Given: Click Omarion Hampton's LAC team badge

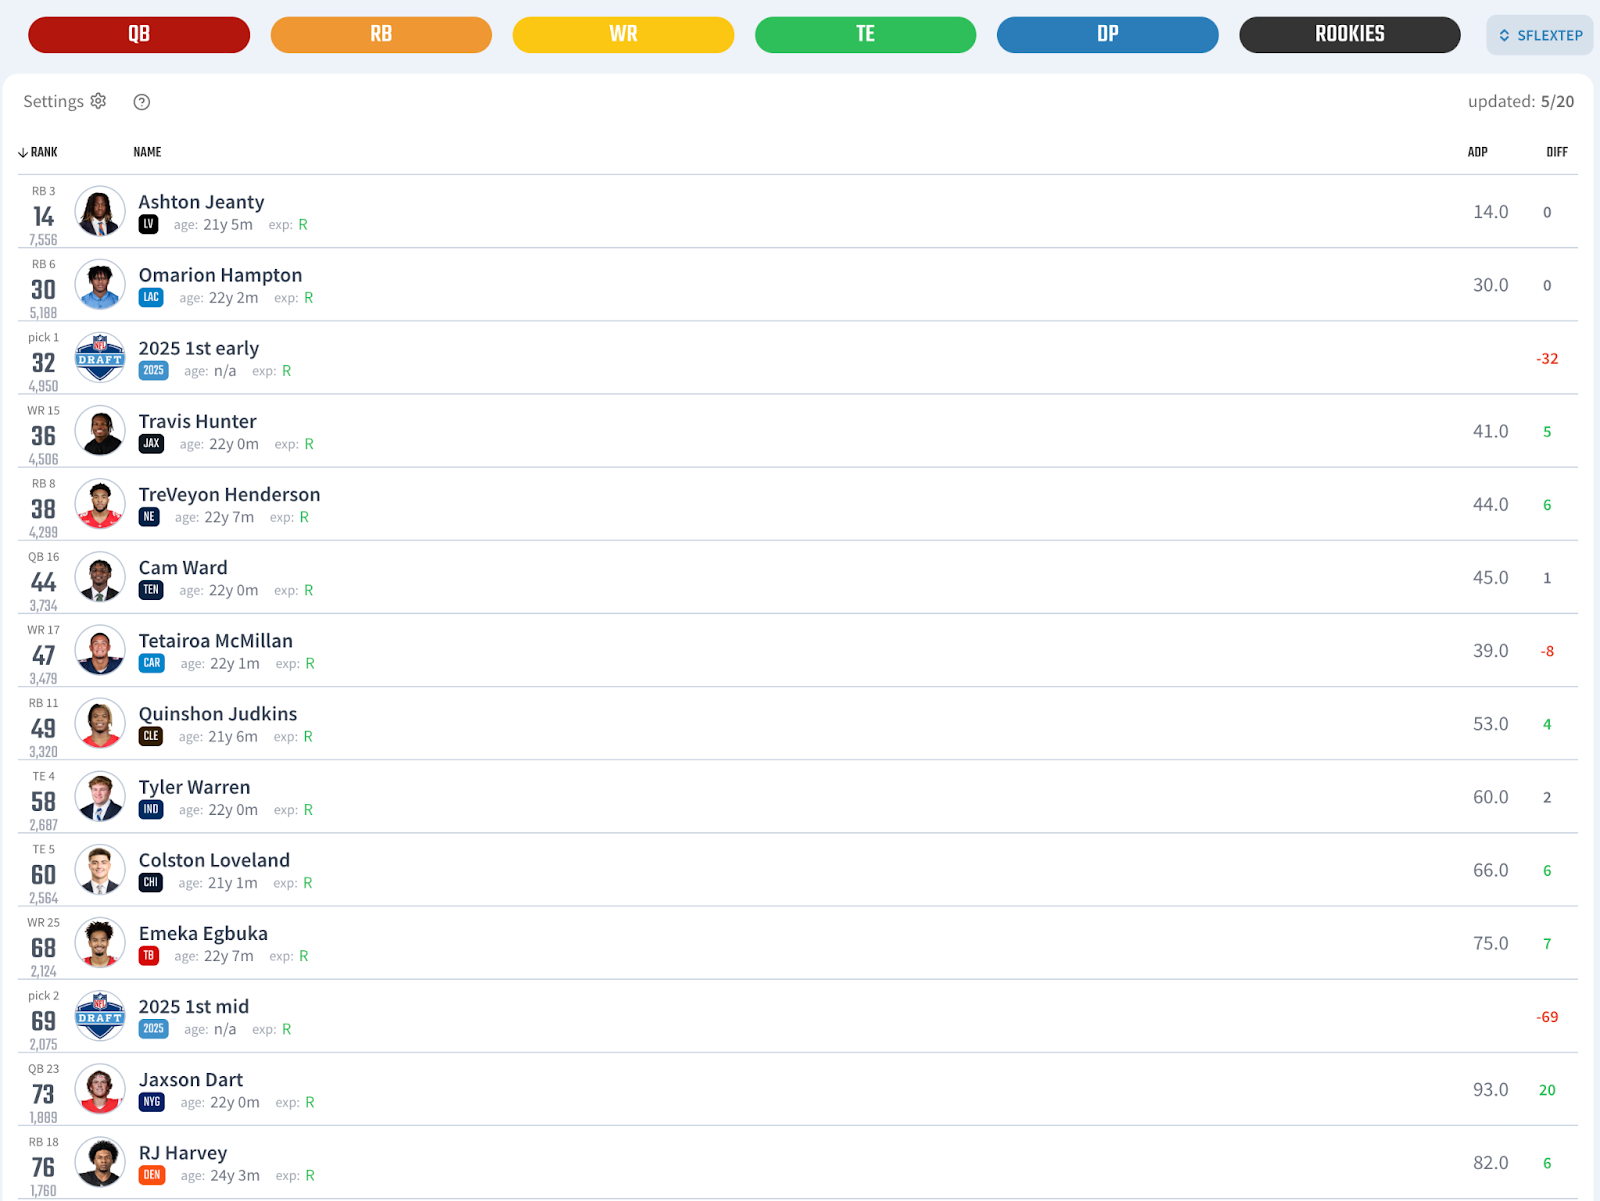Looking at the screenshot, I should 151,297.
